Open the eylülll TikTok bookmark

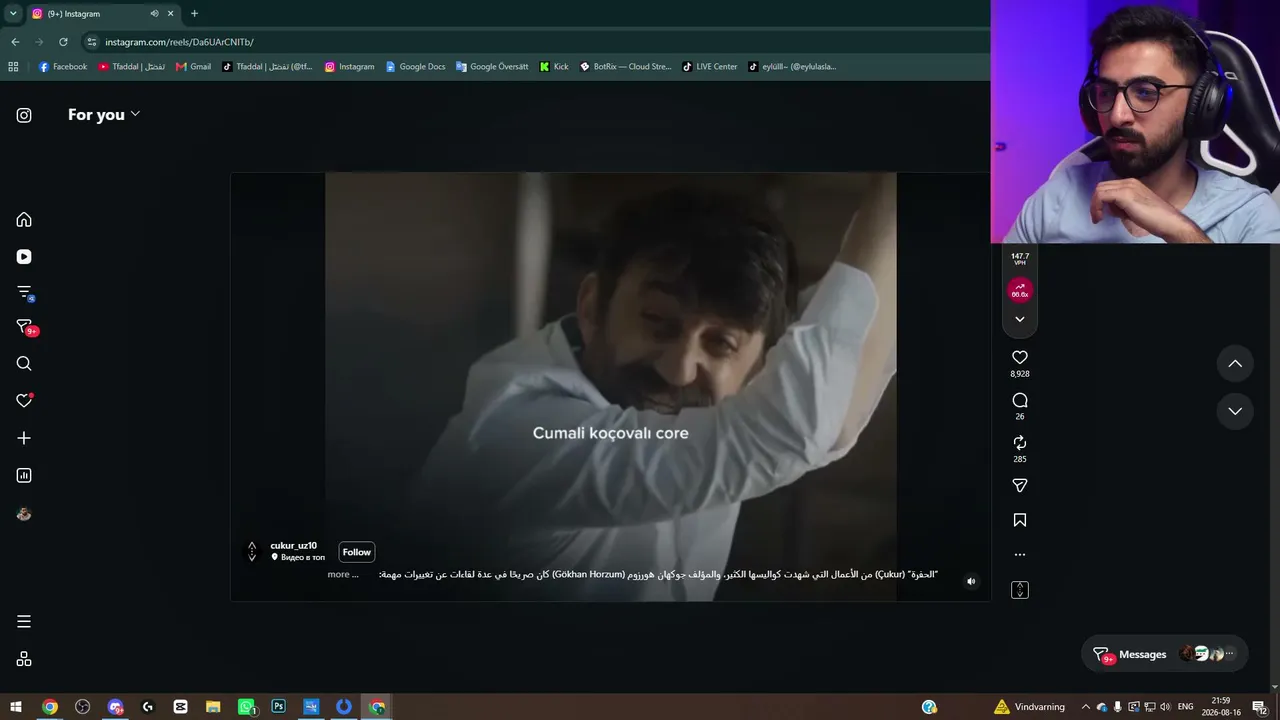coord(792,67)
